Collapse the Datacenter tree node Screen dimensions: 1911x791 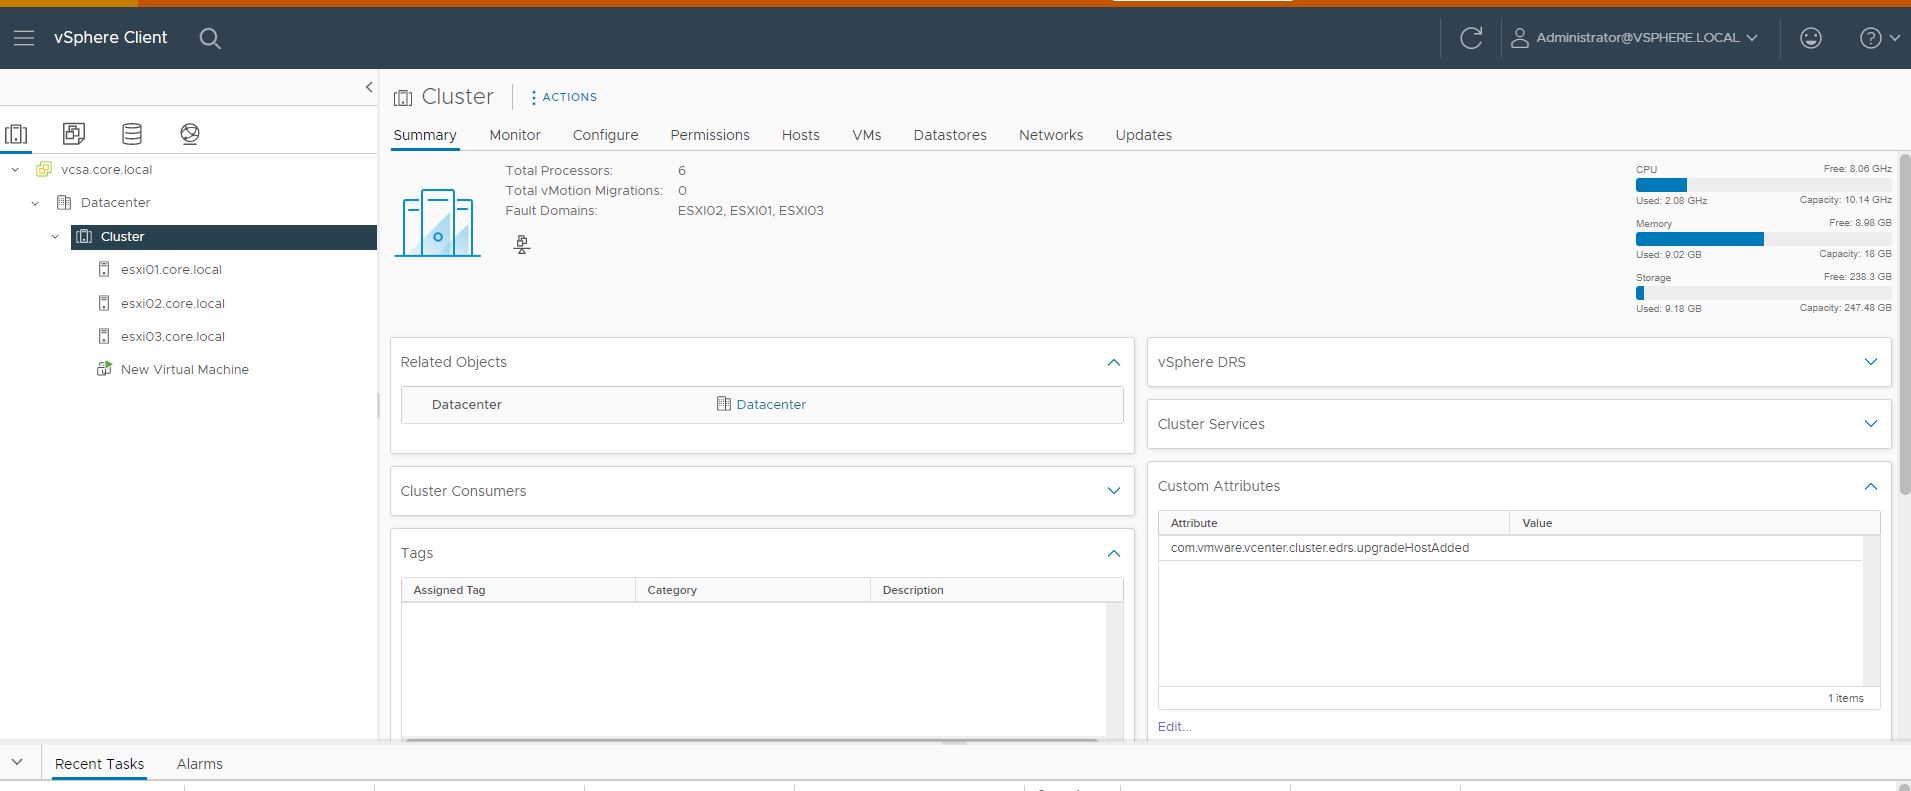point(35,203)
